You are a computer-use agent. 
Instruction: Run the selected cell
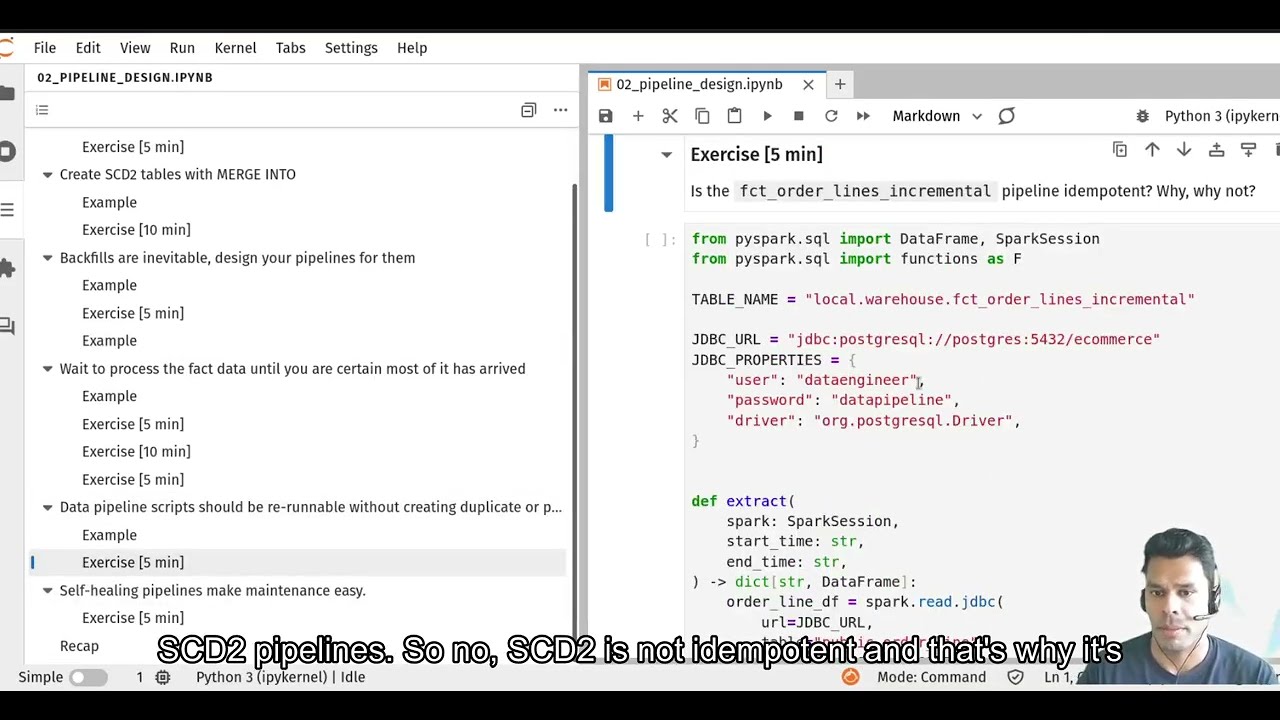(767, 116)
